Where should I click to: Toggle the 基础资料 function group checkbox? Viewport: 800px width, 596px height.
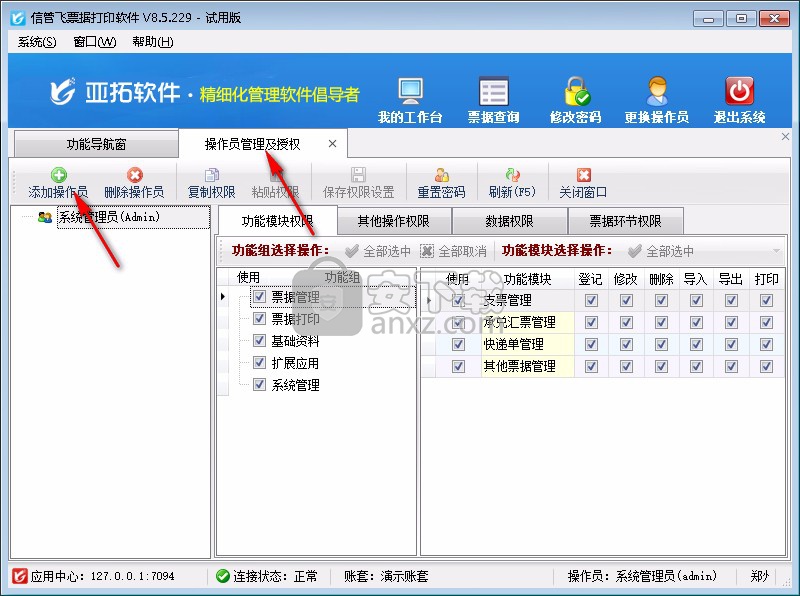260,340
